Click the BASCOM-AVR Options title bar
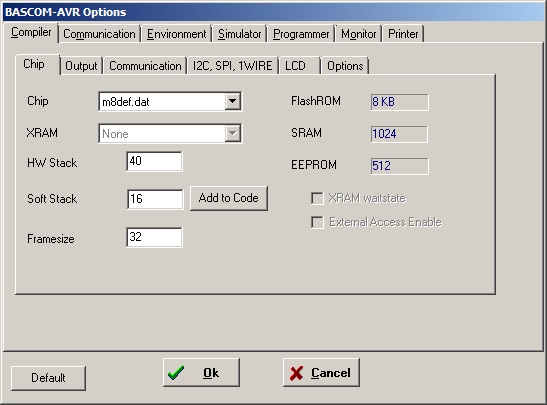 [274, 12]
